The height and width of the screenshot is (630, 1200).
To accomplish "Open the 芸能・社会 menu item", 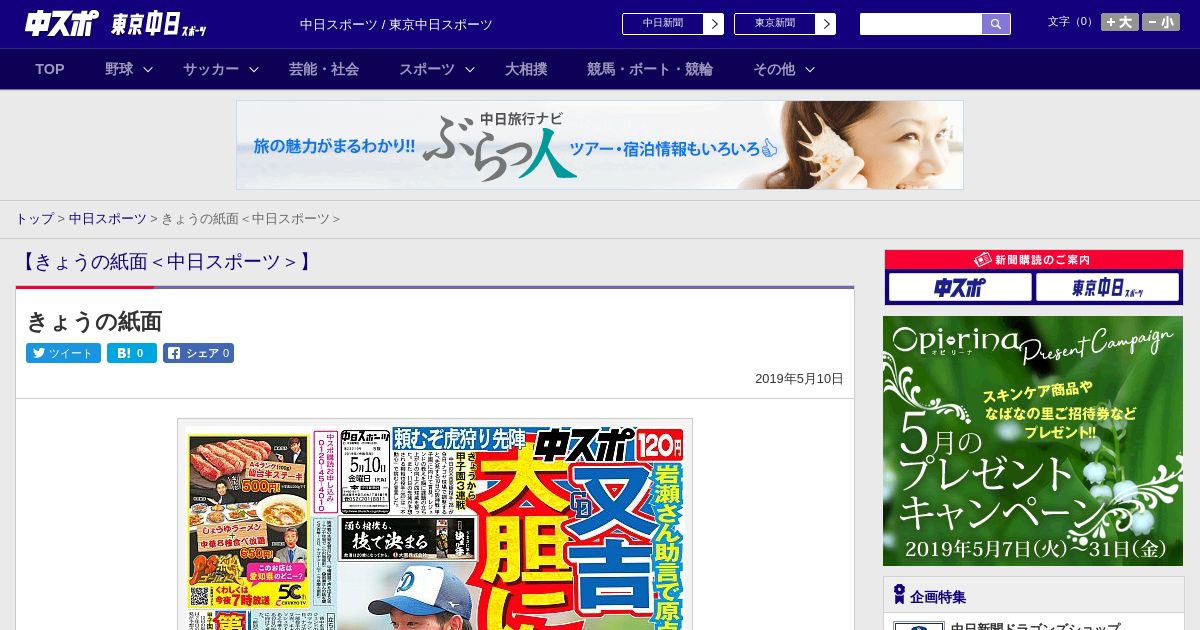I will [x=324, y=69].
